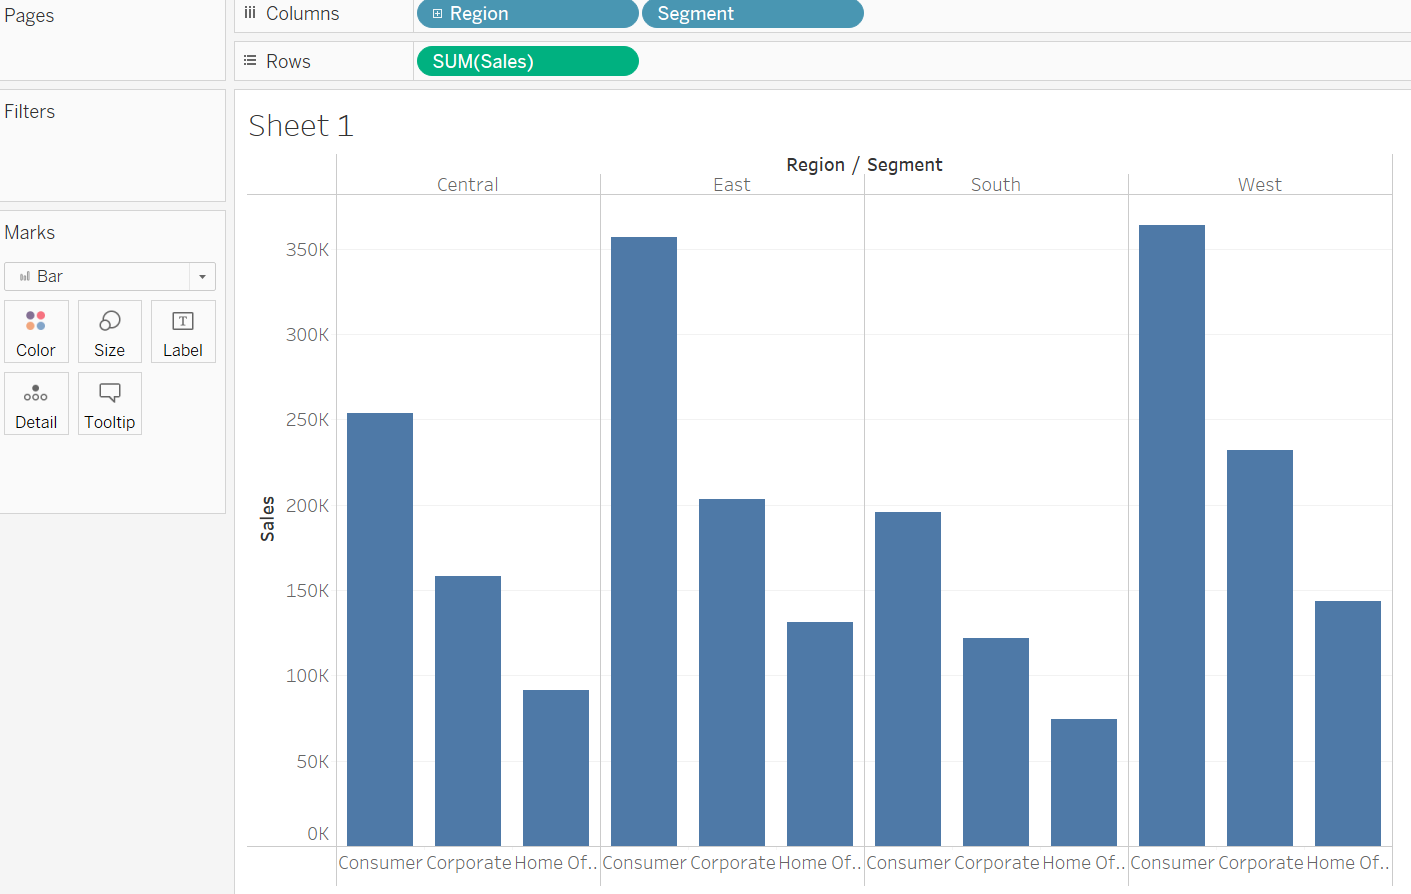
Task: Open the Color marks card option
Action: [36, 331]
